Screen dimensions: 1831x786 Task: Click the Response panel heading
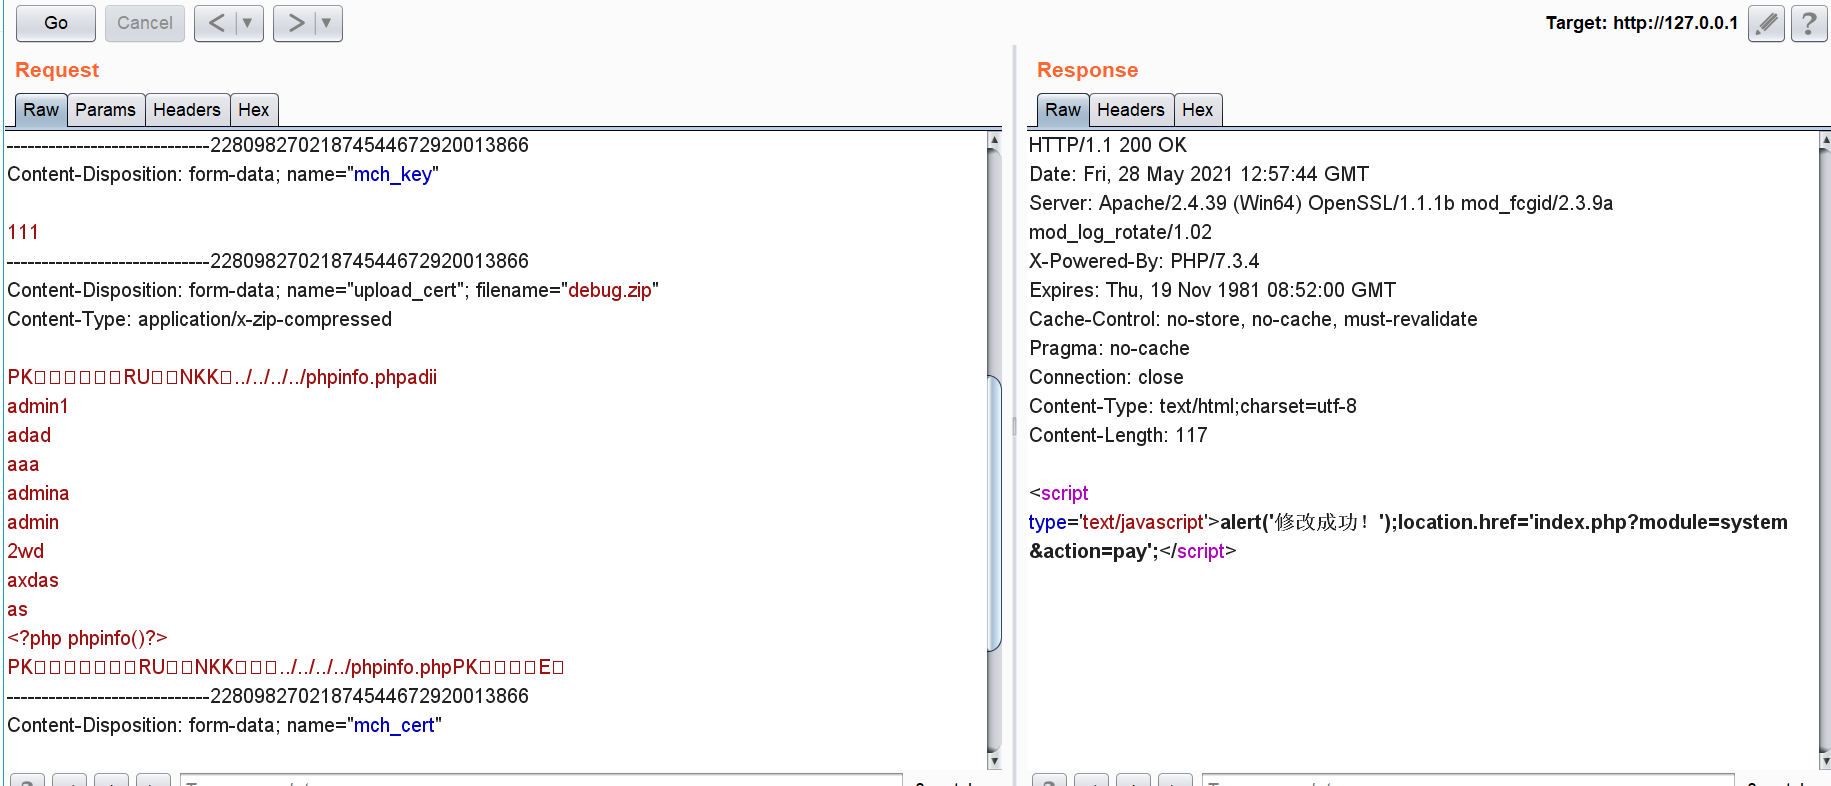(x=1087, y=70)
